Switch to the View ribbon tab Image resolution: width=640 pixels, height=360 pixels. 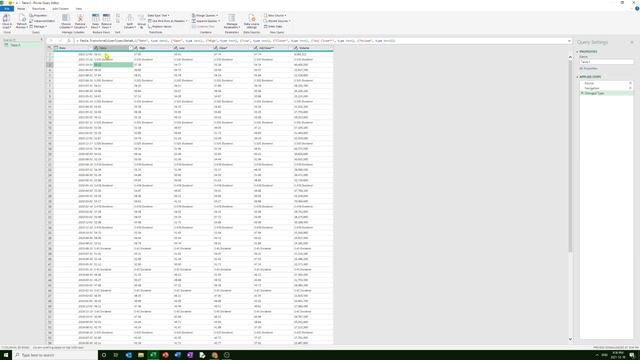pyautogui.click(x=79, y=9)
